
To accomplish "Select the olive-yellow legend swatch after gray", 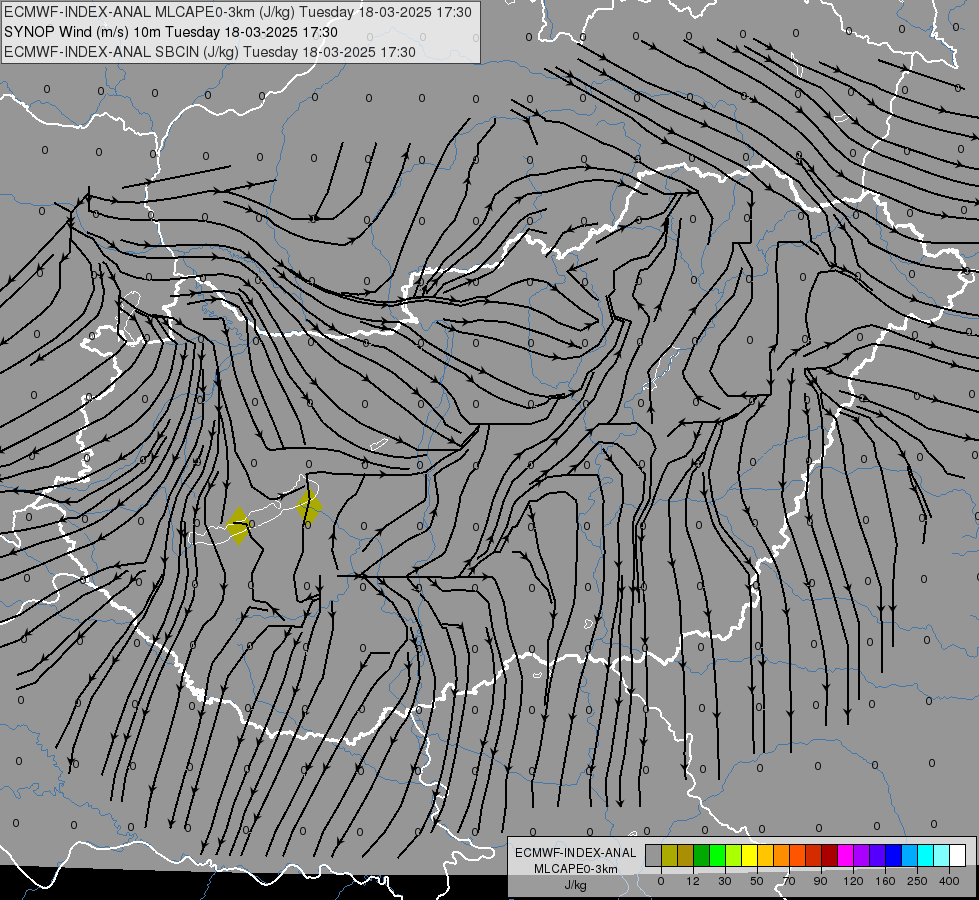I will click(670, 855).
